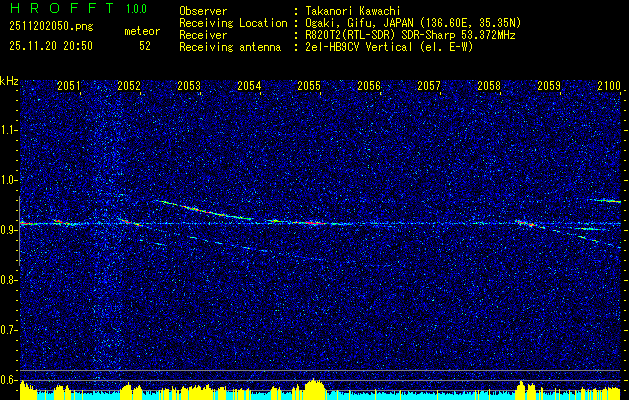629x400 pixels.
Task: Click the kHz axis unit label
Action: pos(9,81)
